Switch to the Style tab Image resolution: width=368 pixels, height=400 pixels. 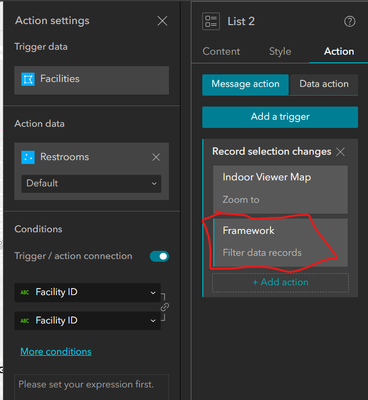coord(280,51)
